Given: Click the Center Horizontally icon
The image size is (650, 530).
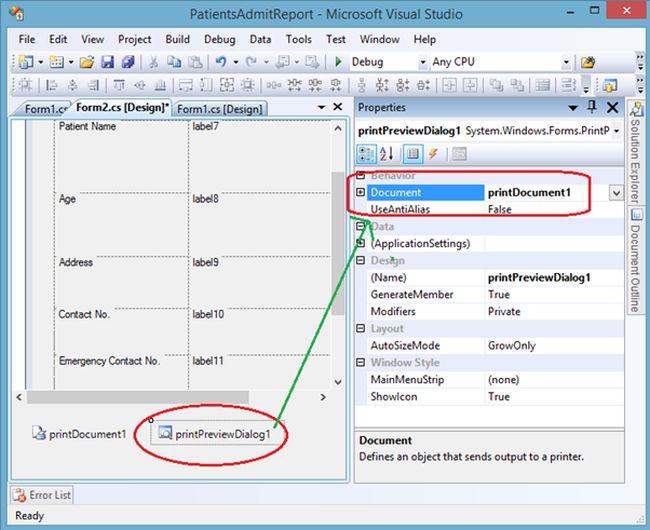Looking at the screenshot, I should 450,85.
